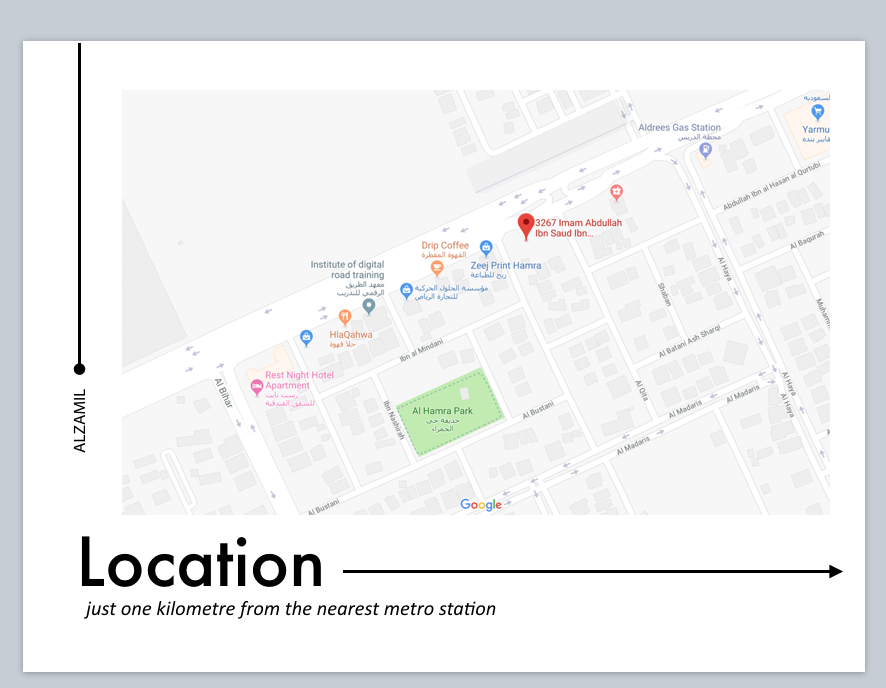Screen dimensions: 886x688
Task: Click the HlaQahwa cafe icon
Action: click(344, 318)
